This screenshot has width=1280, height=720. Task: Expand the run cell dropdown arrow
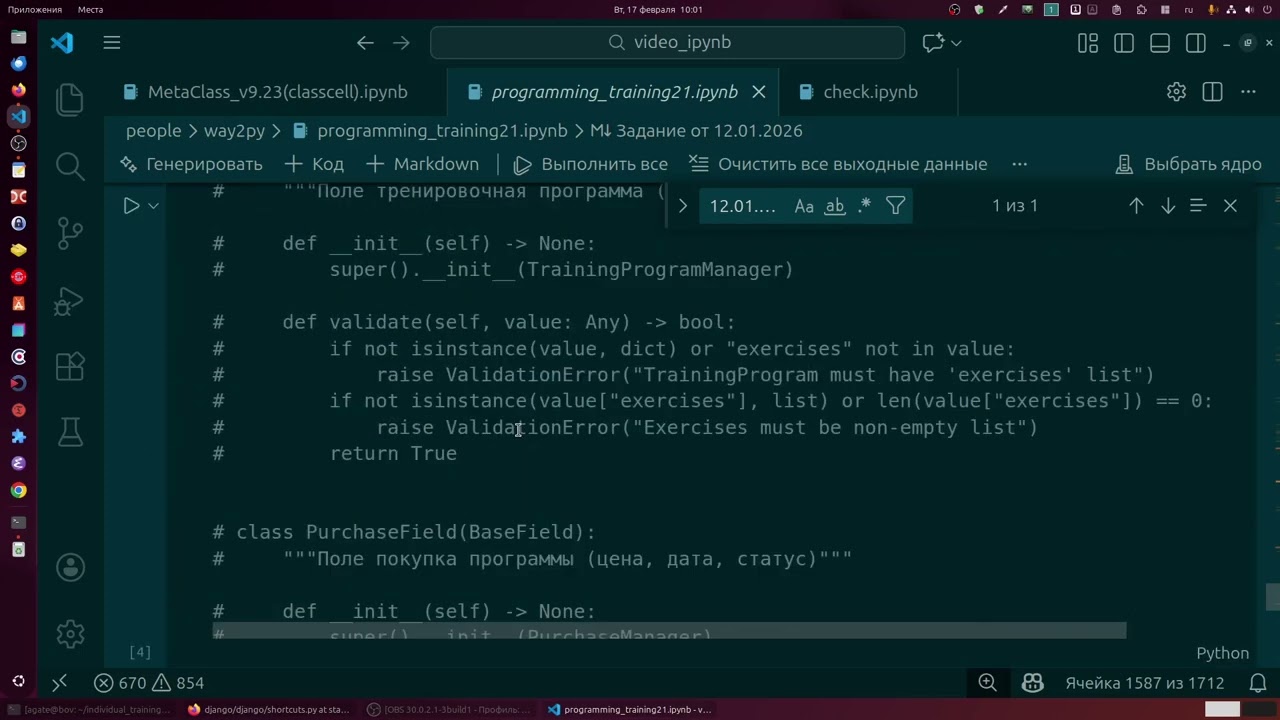click(153, 205)
